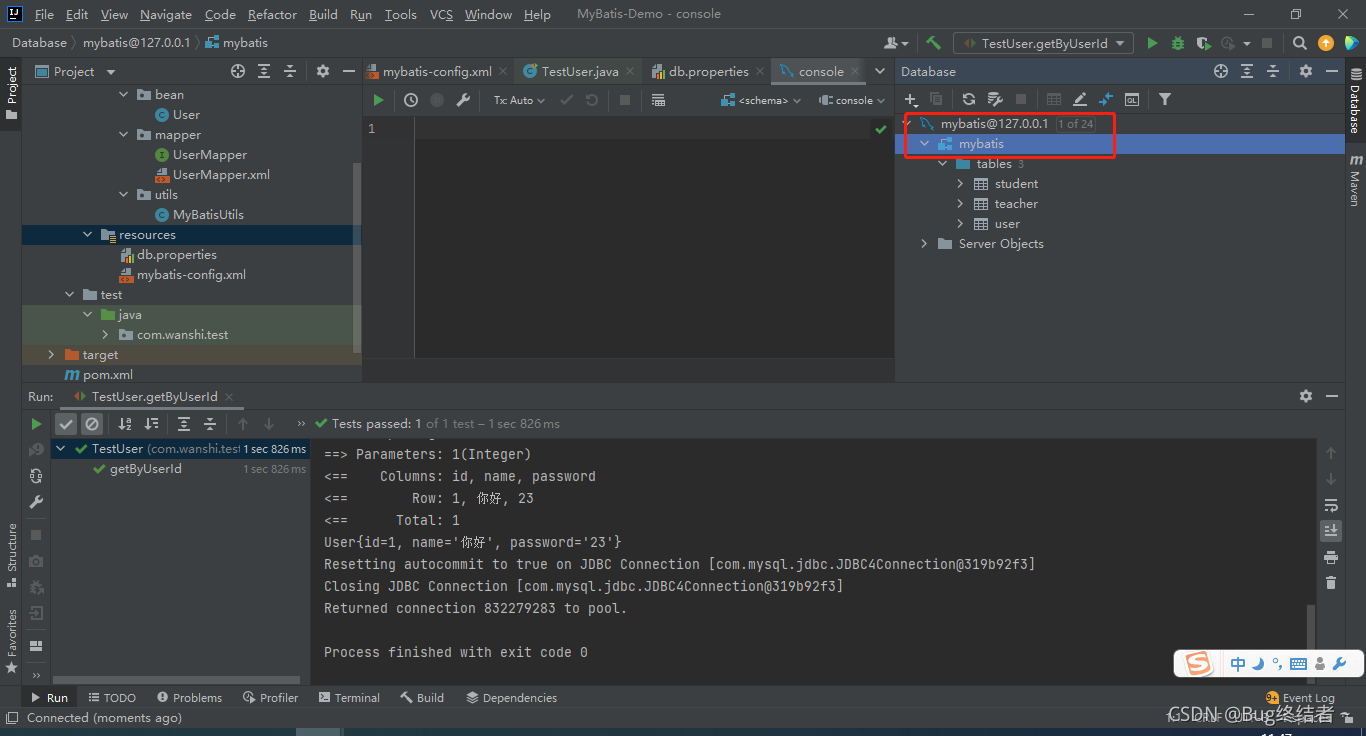Expand the student table node
This screenshot has height=736, width=1366.
click(x=960, y=184)
